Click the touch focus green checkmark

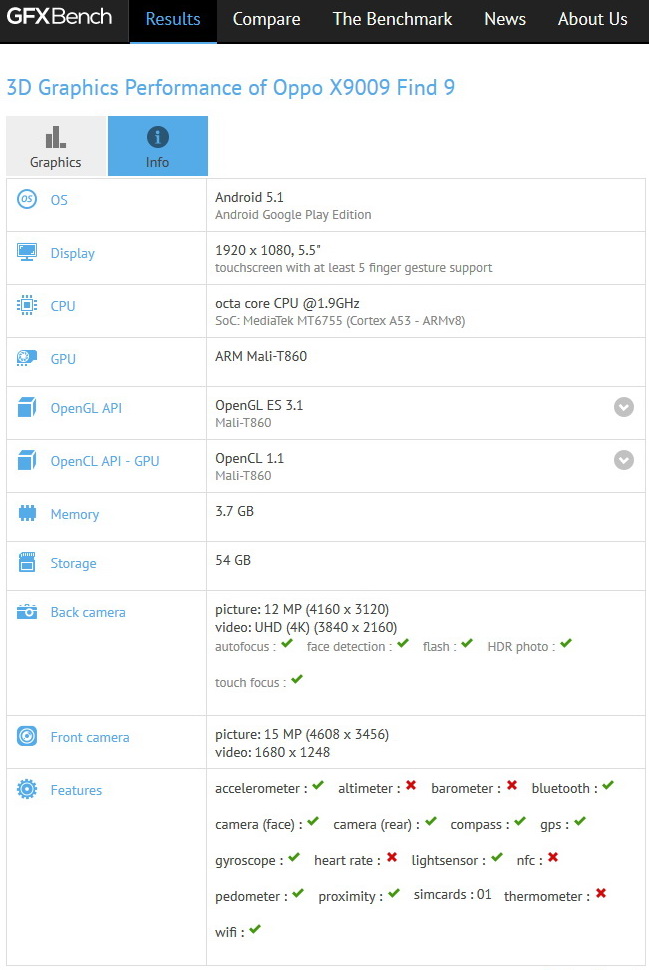click(x=297, y=679)
